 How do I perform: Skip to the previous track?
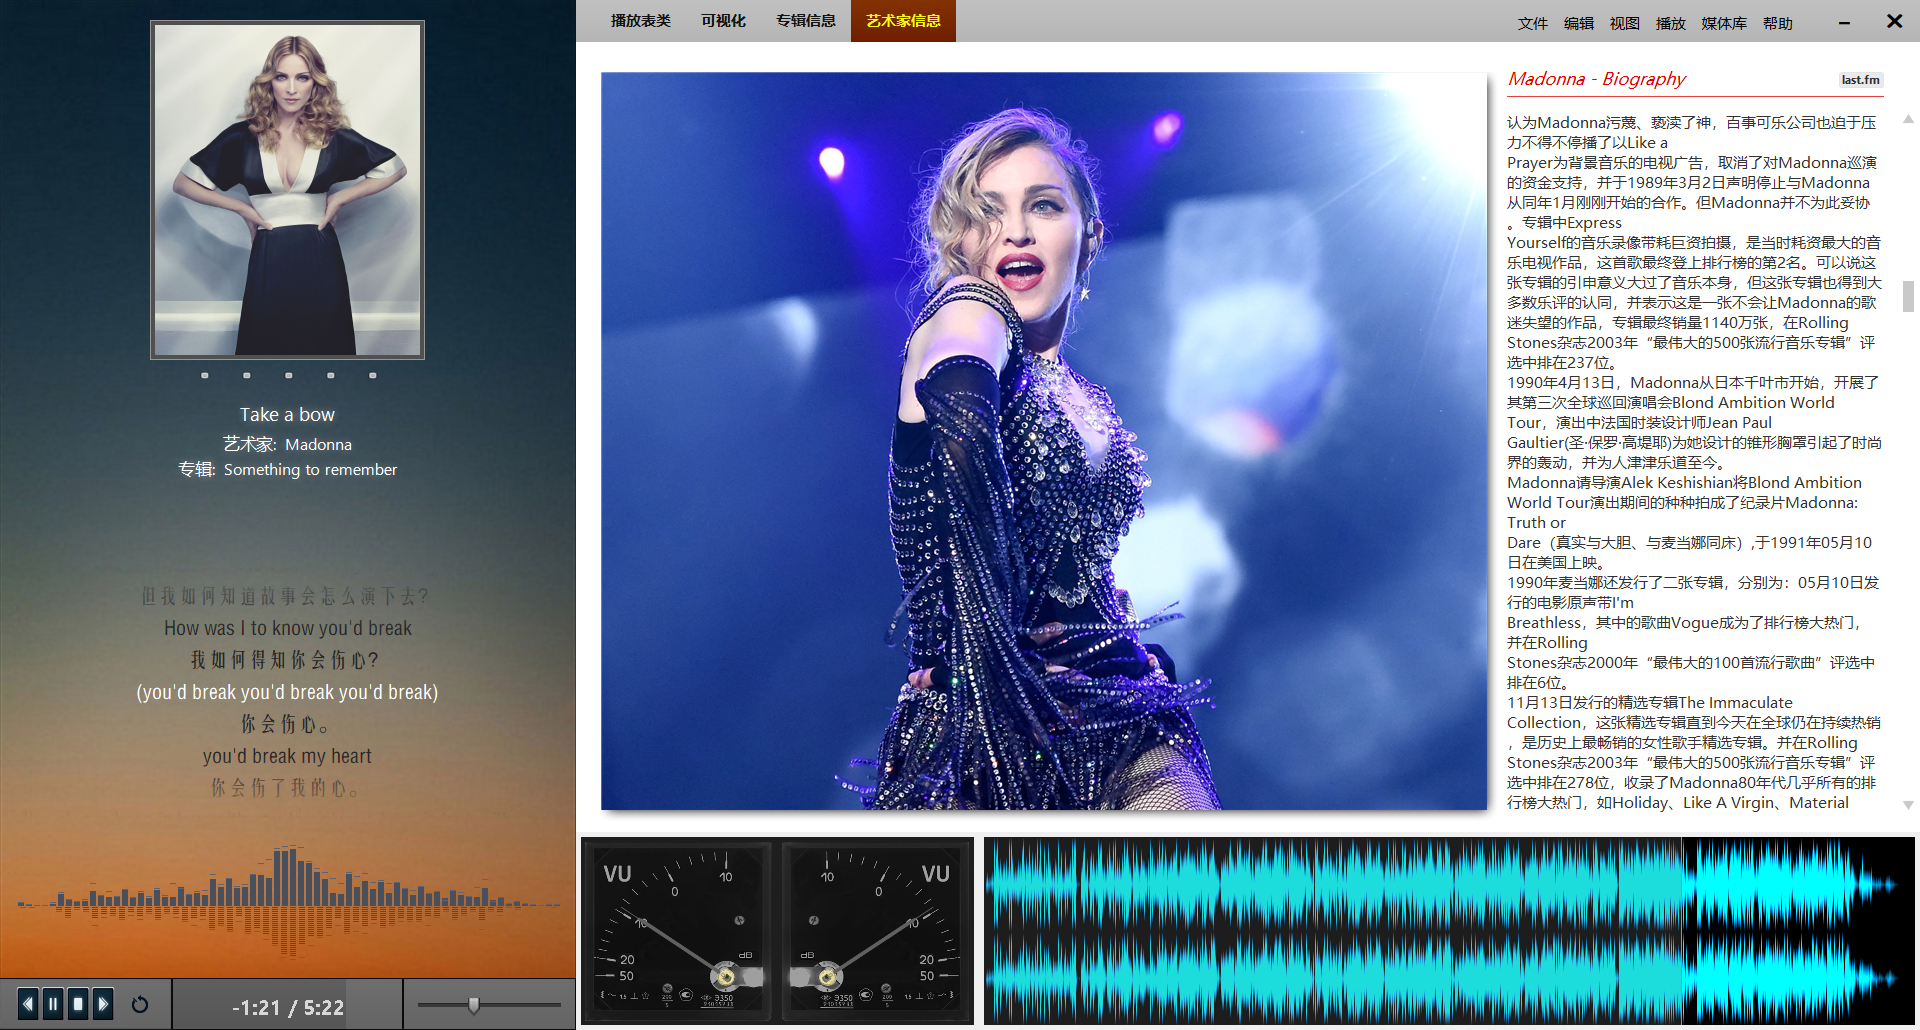pyautogui.click(x=28, y=1003)
